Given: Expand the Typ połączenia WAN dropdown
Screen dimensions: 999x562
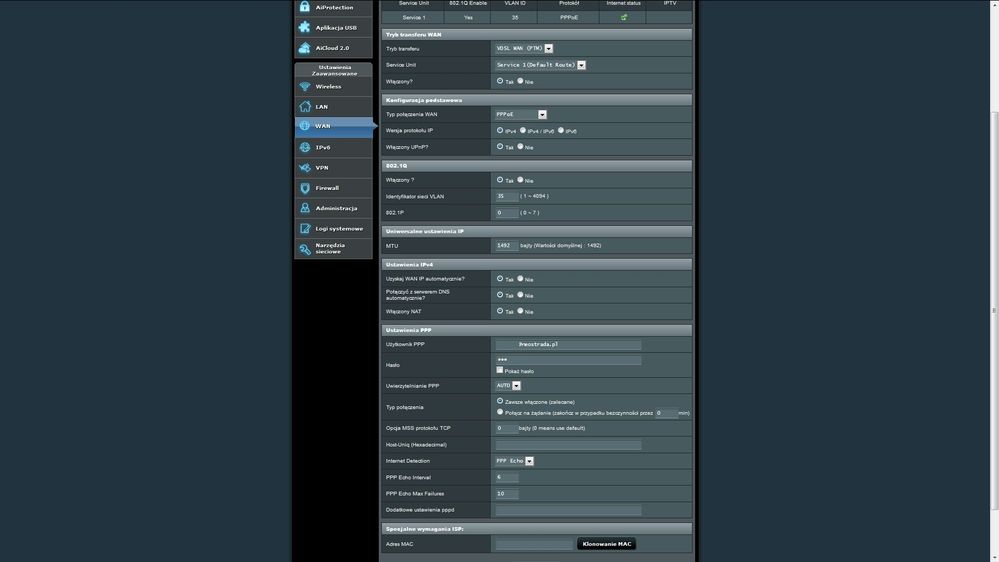Looking at the screenshot, I should (x=521, y=115).
